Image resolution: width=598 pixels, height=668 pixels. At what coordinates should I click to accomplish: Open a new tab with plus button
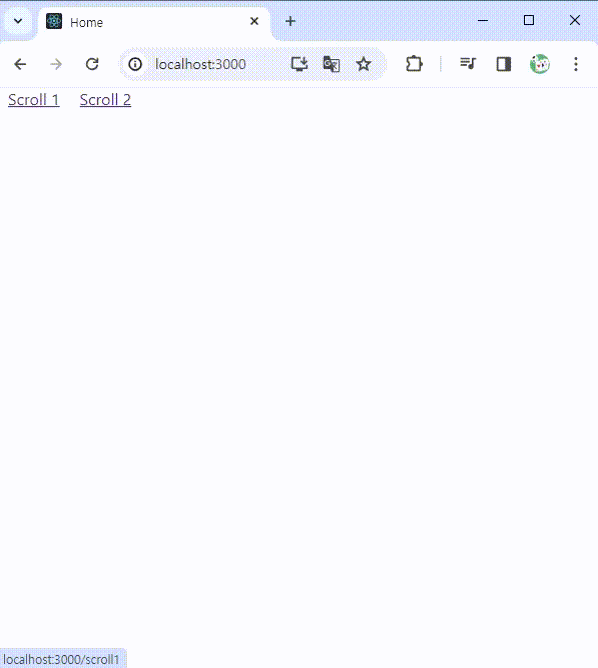pos(290,21)
